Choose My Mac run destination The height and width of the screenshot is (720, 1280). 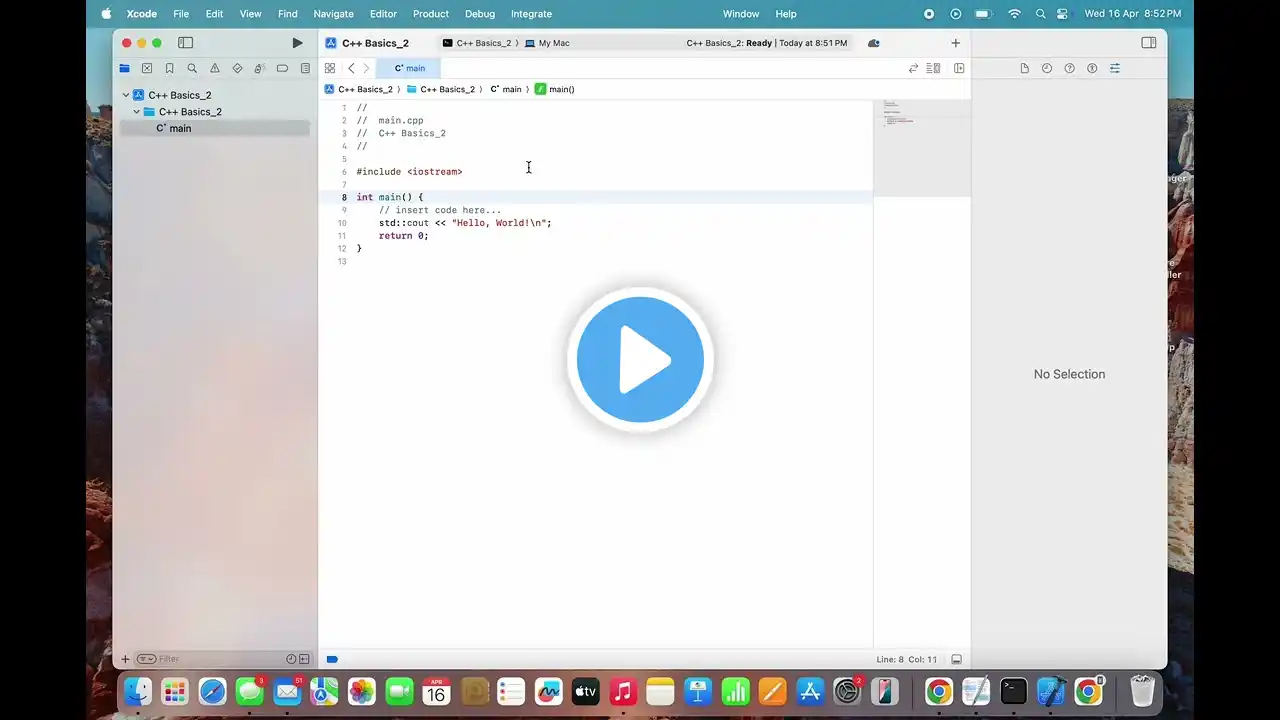tap(547, 43)
